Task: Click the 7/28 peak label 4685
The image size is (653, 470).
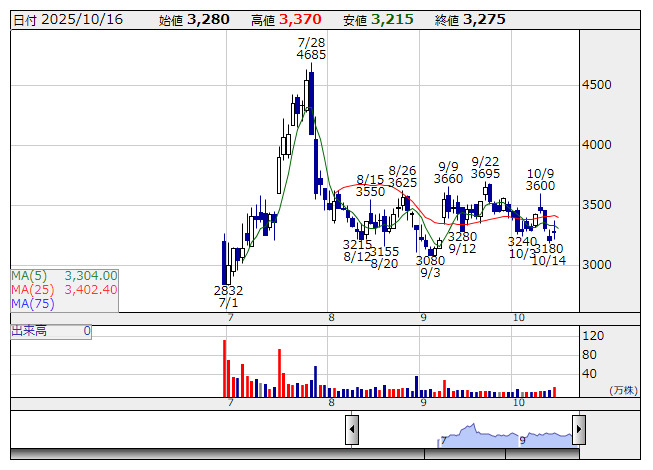Action: coord(312,56)
